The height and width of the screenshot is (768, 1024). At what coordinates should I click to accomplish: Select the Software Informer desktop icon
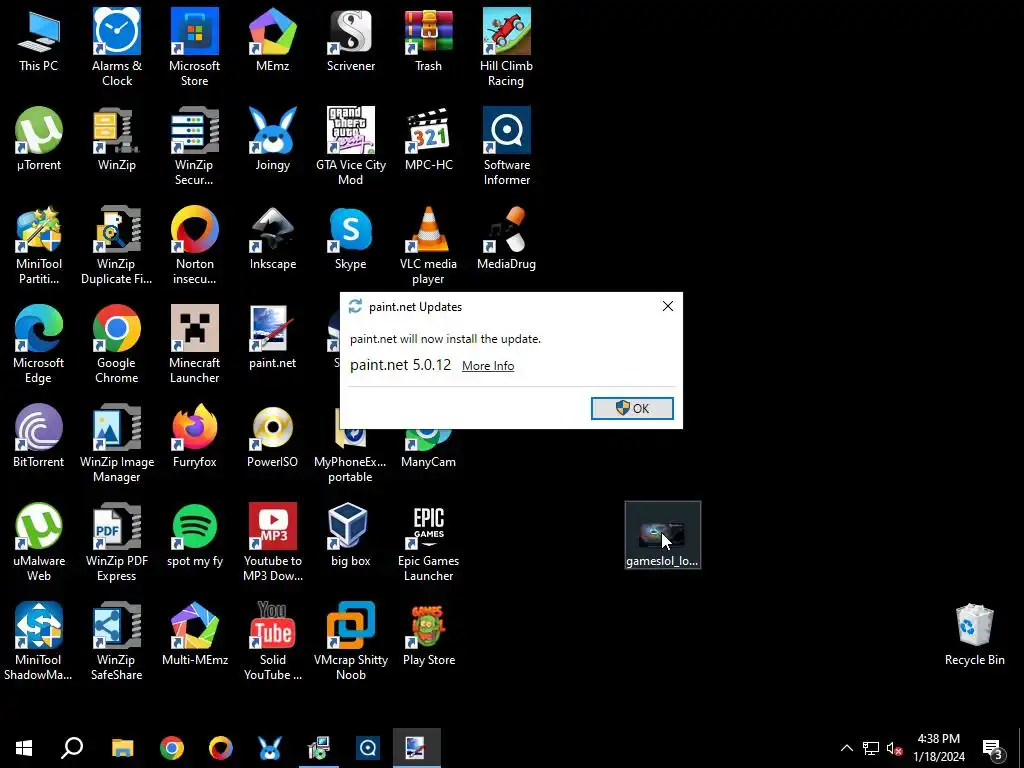[x=506, y=146]
